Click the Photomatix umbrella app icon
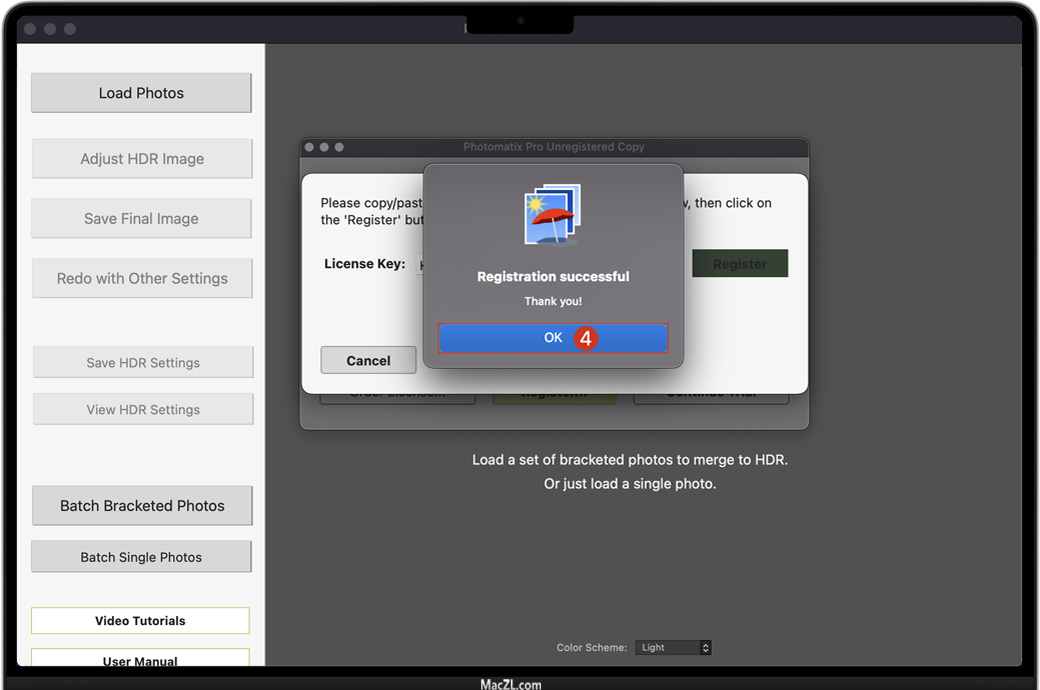 552,215
